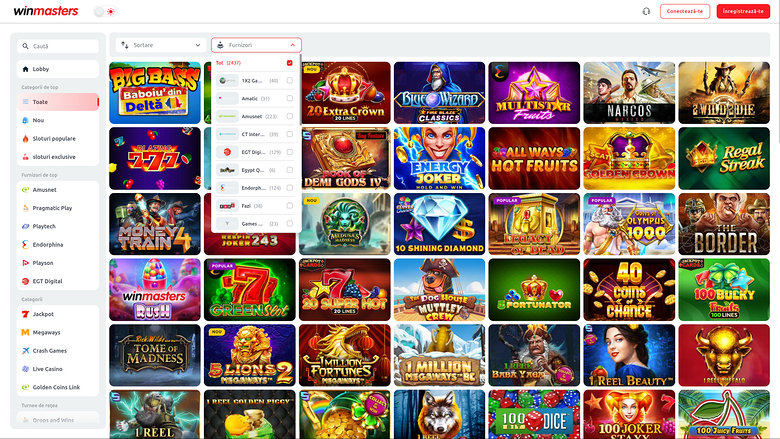This screenshot has height=439, width=780.
Task: Open Big Bass Baboiu' din Deltă game
Action: [155, 93]
